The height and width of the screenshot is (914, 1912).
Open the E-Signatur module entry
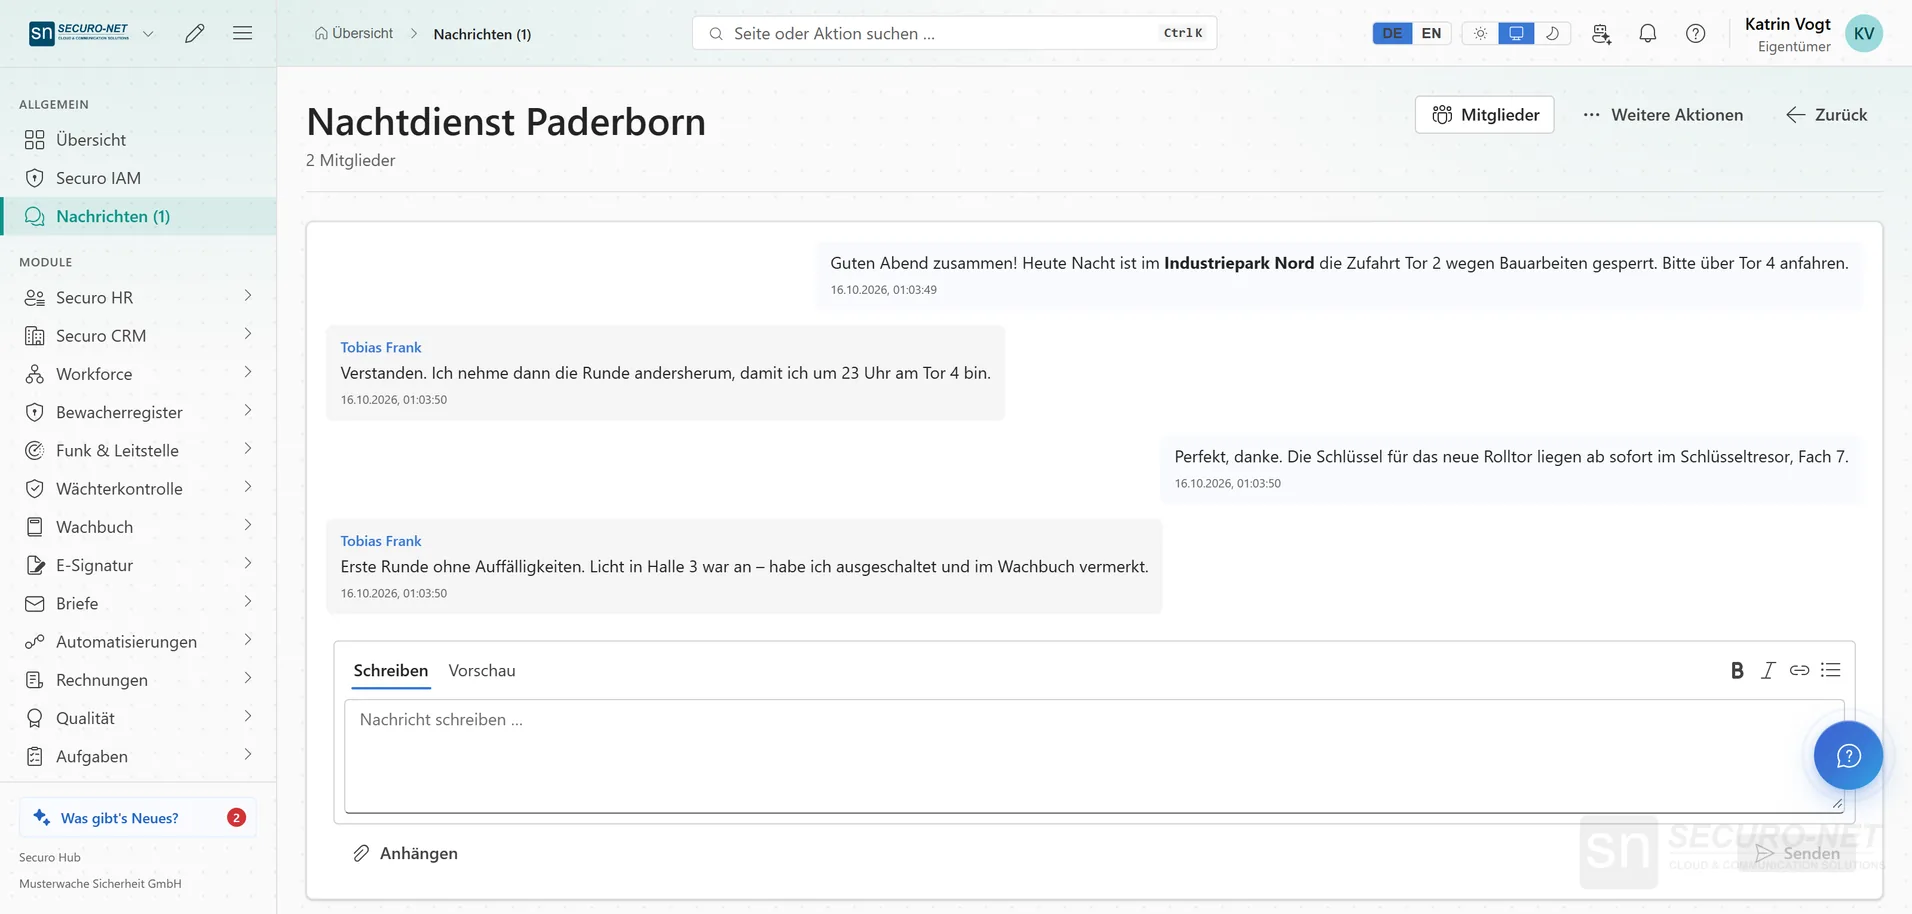[x=138, y=565]
